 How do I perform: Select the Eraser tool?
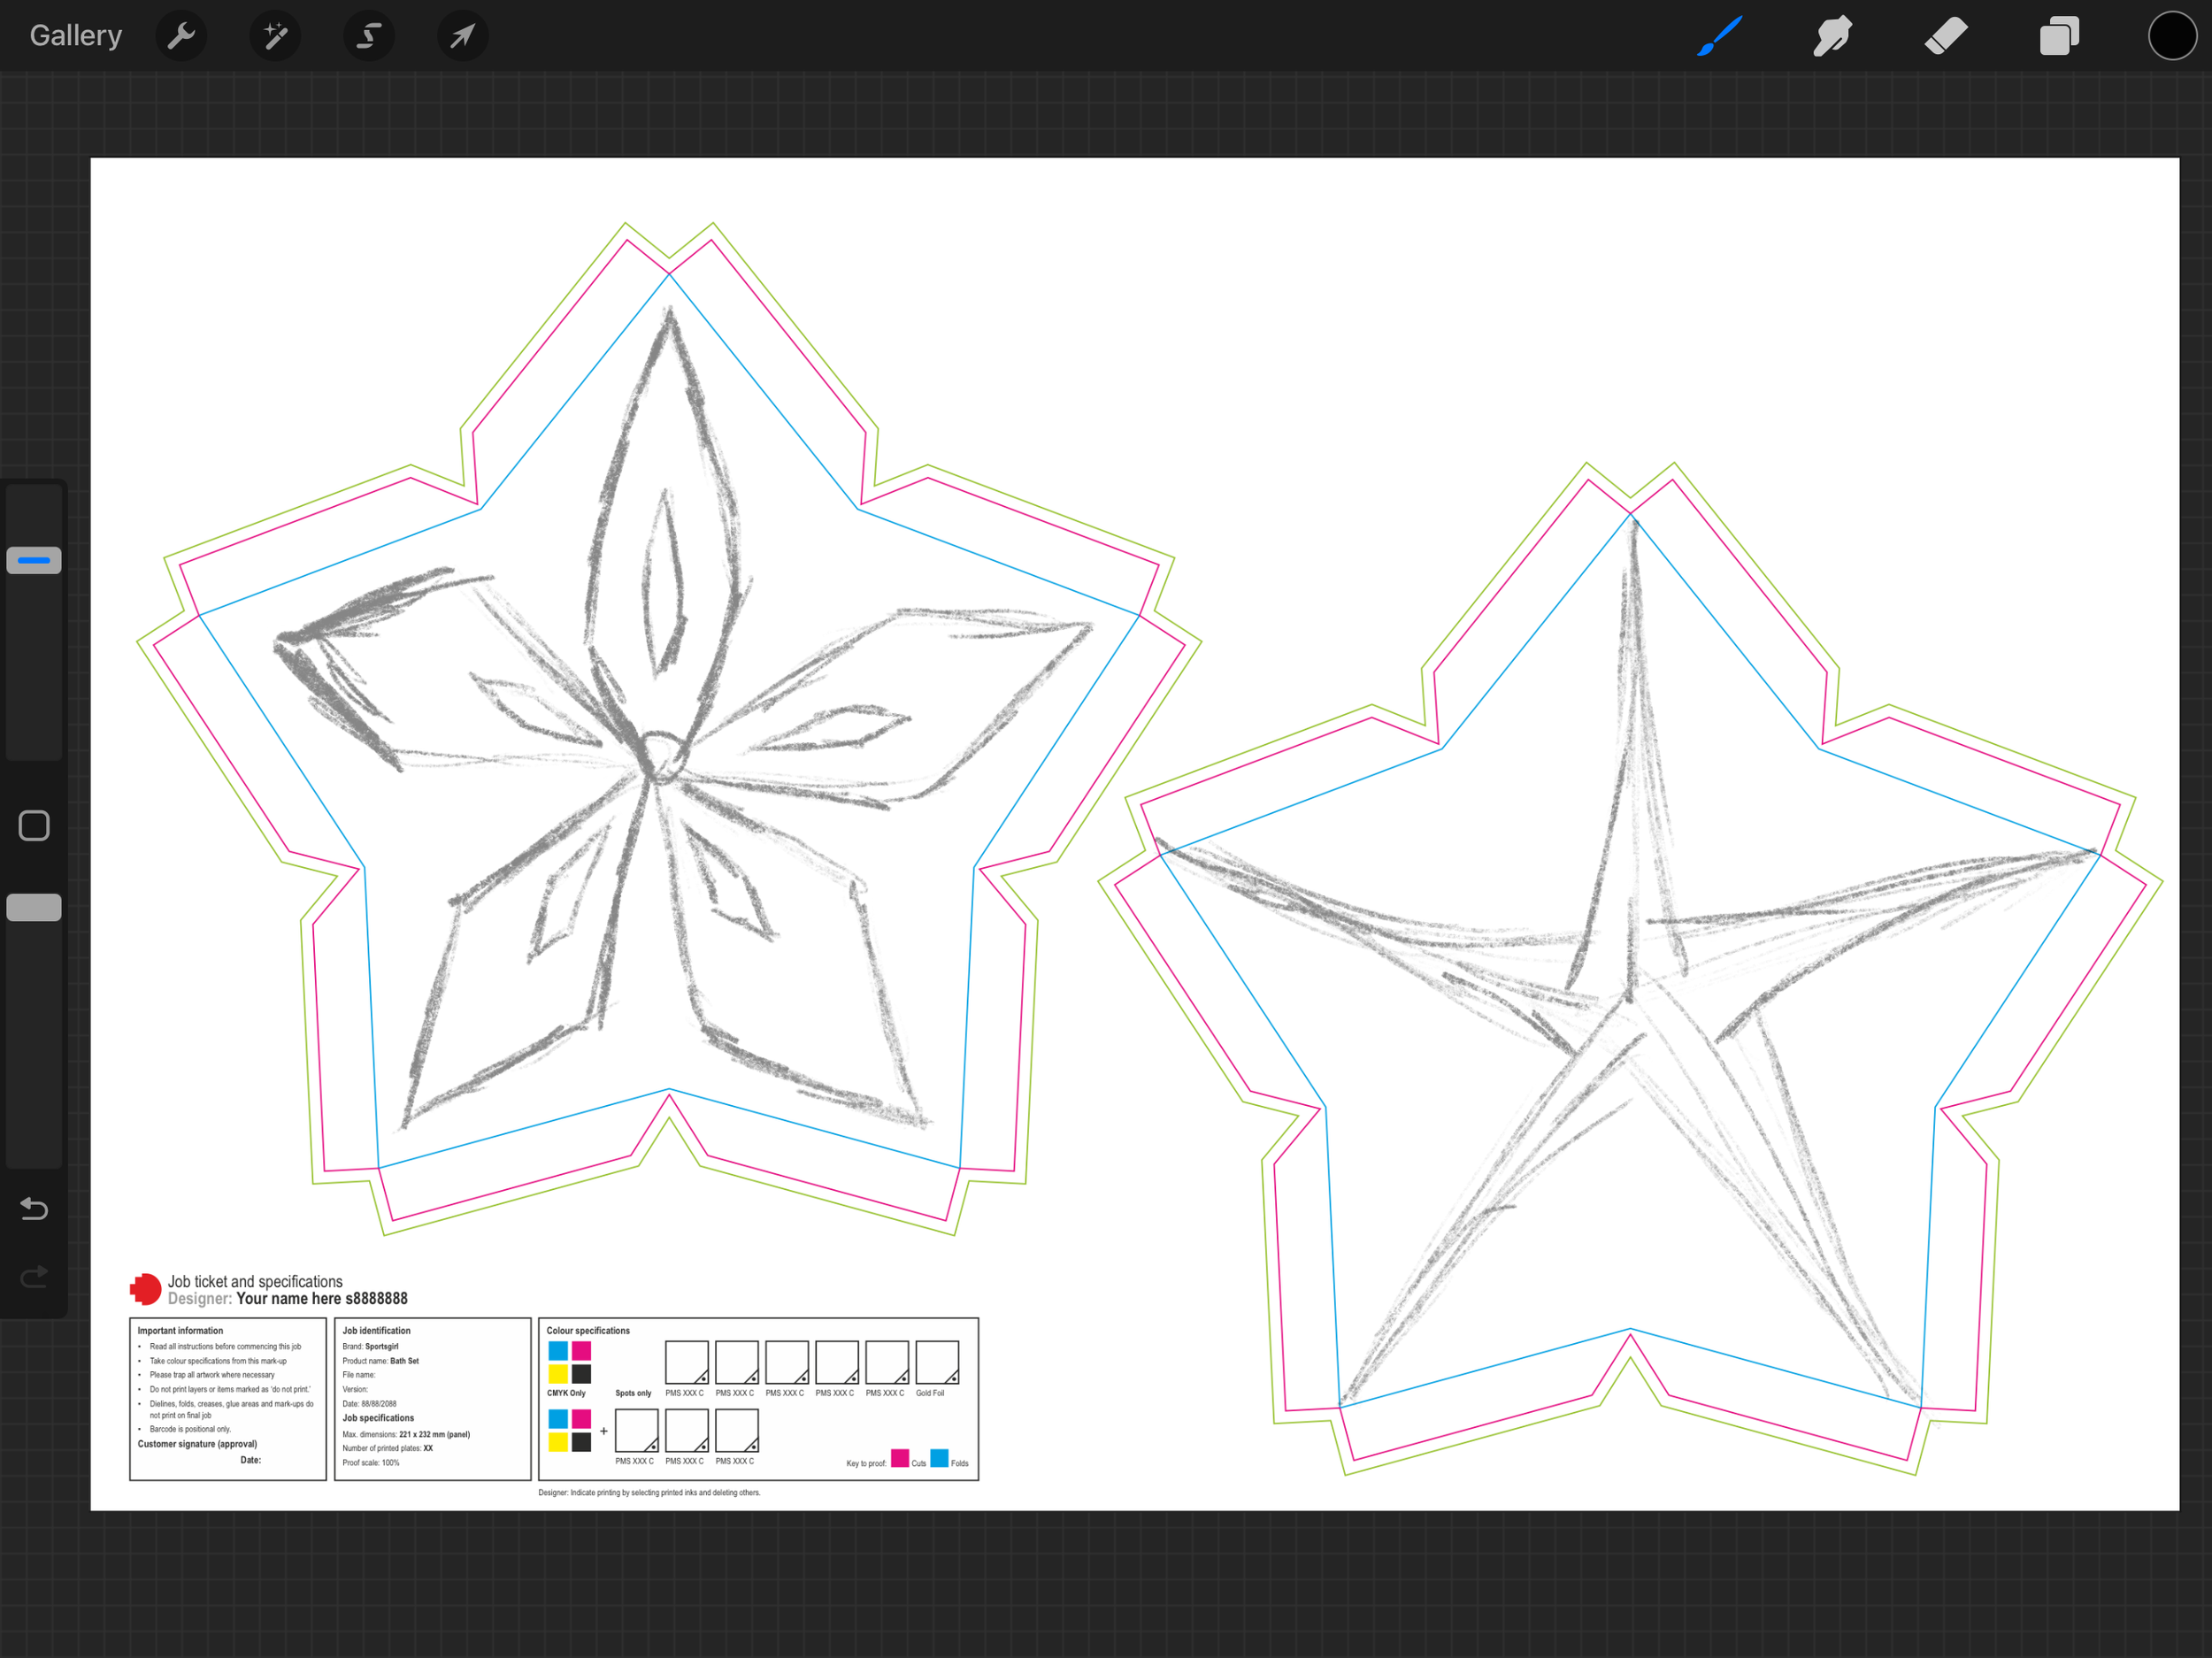pos(1946,36)
